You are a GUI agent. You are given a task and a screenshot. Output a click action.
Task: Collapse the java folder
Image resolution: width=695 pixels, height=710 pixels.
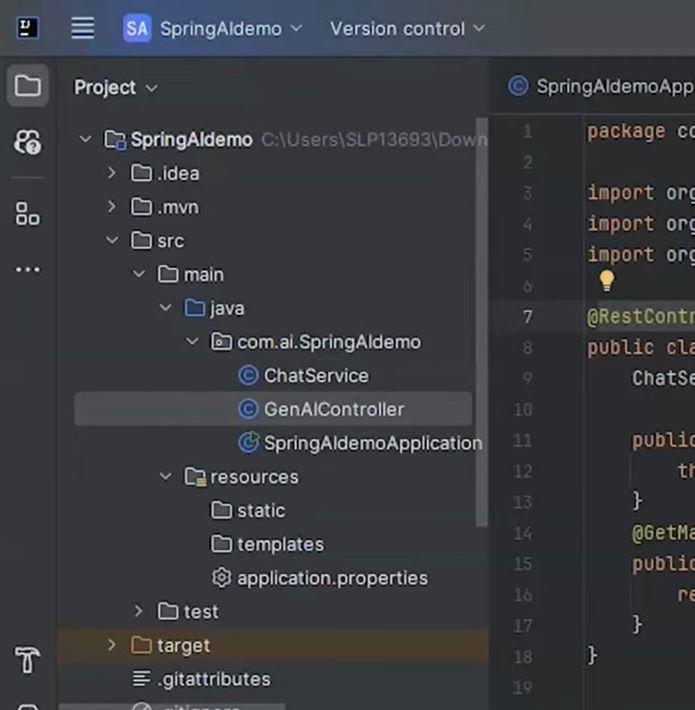click(x=165, y=308)
